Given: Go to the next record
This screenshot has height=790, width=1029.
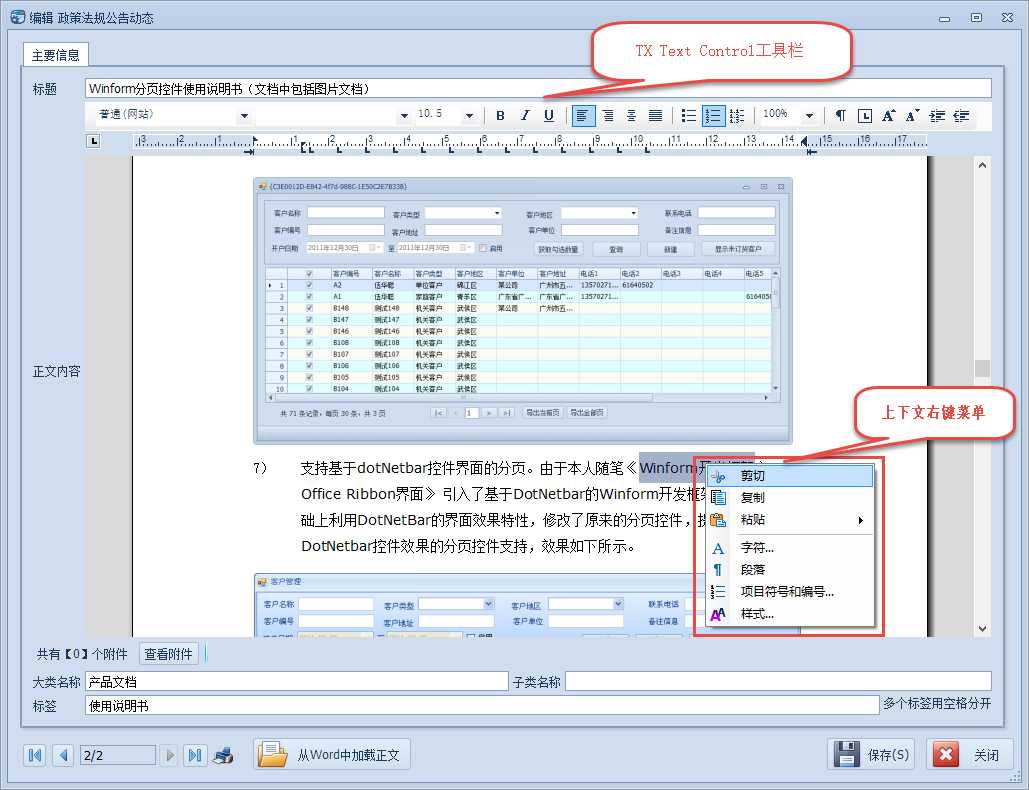Looking at the screenshot, I should (x=169, y=755).
